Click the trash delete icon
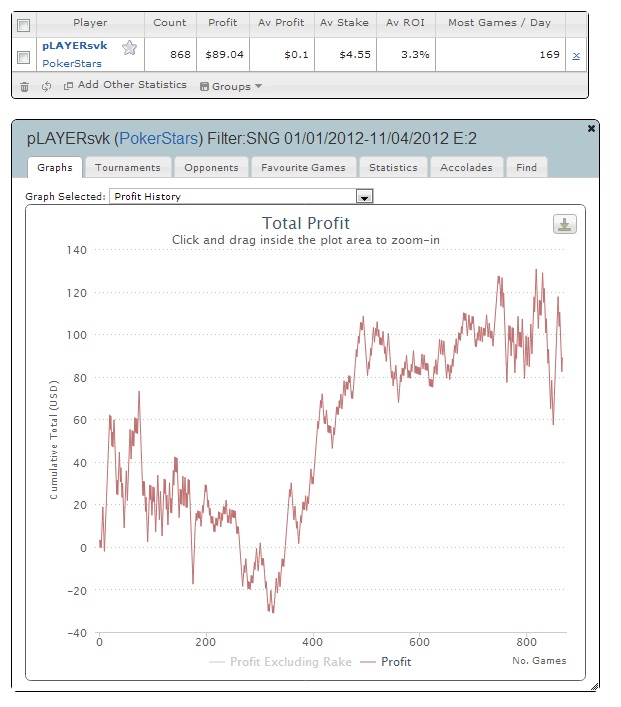This screenshot has height=707, width=621. 25,87
